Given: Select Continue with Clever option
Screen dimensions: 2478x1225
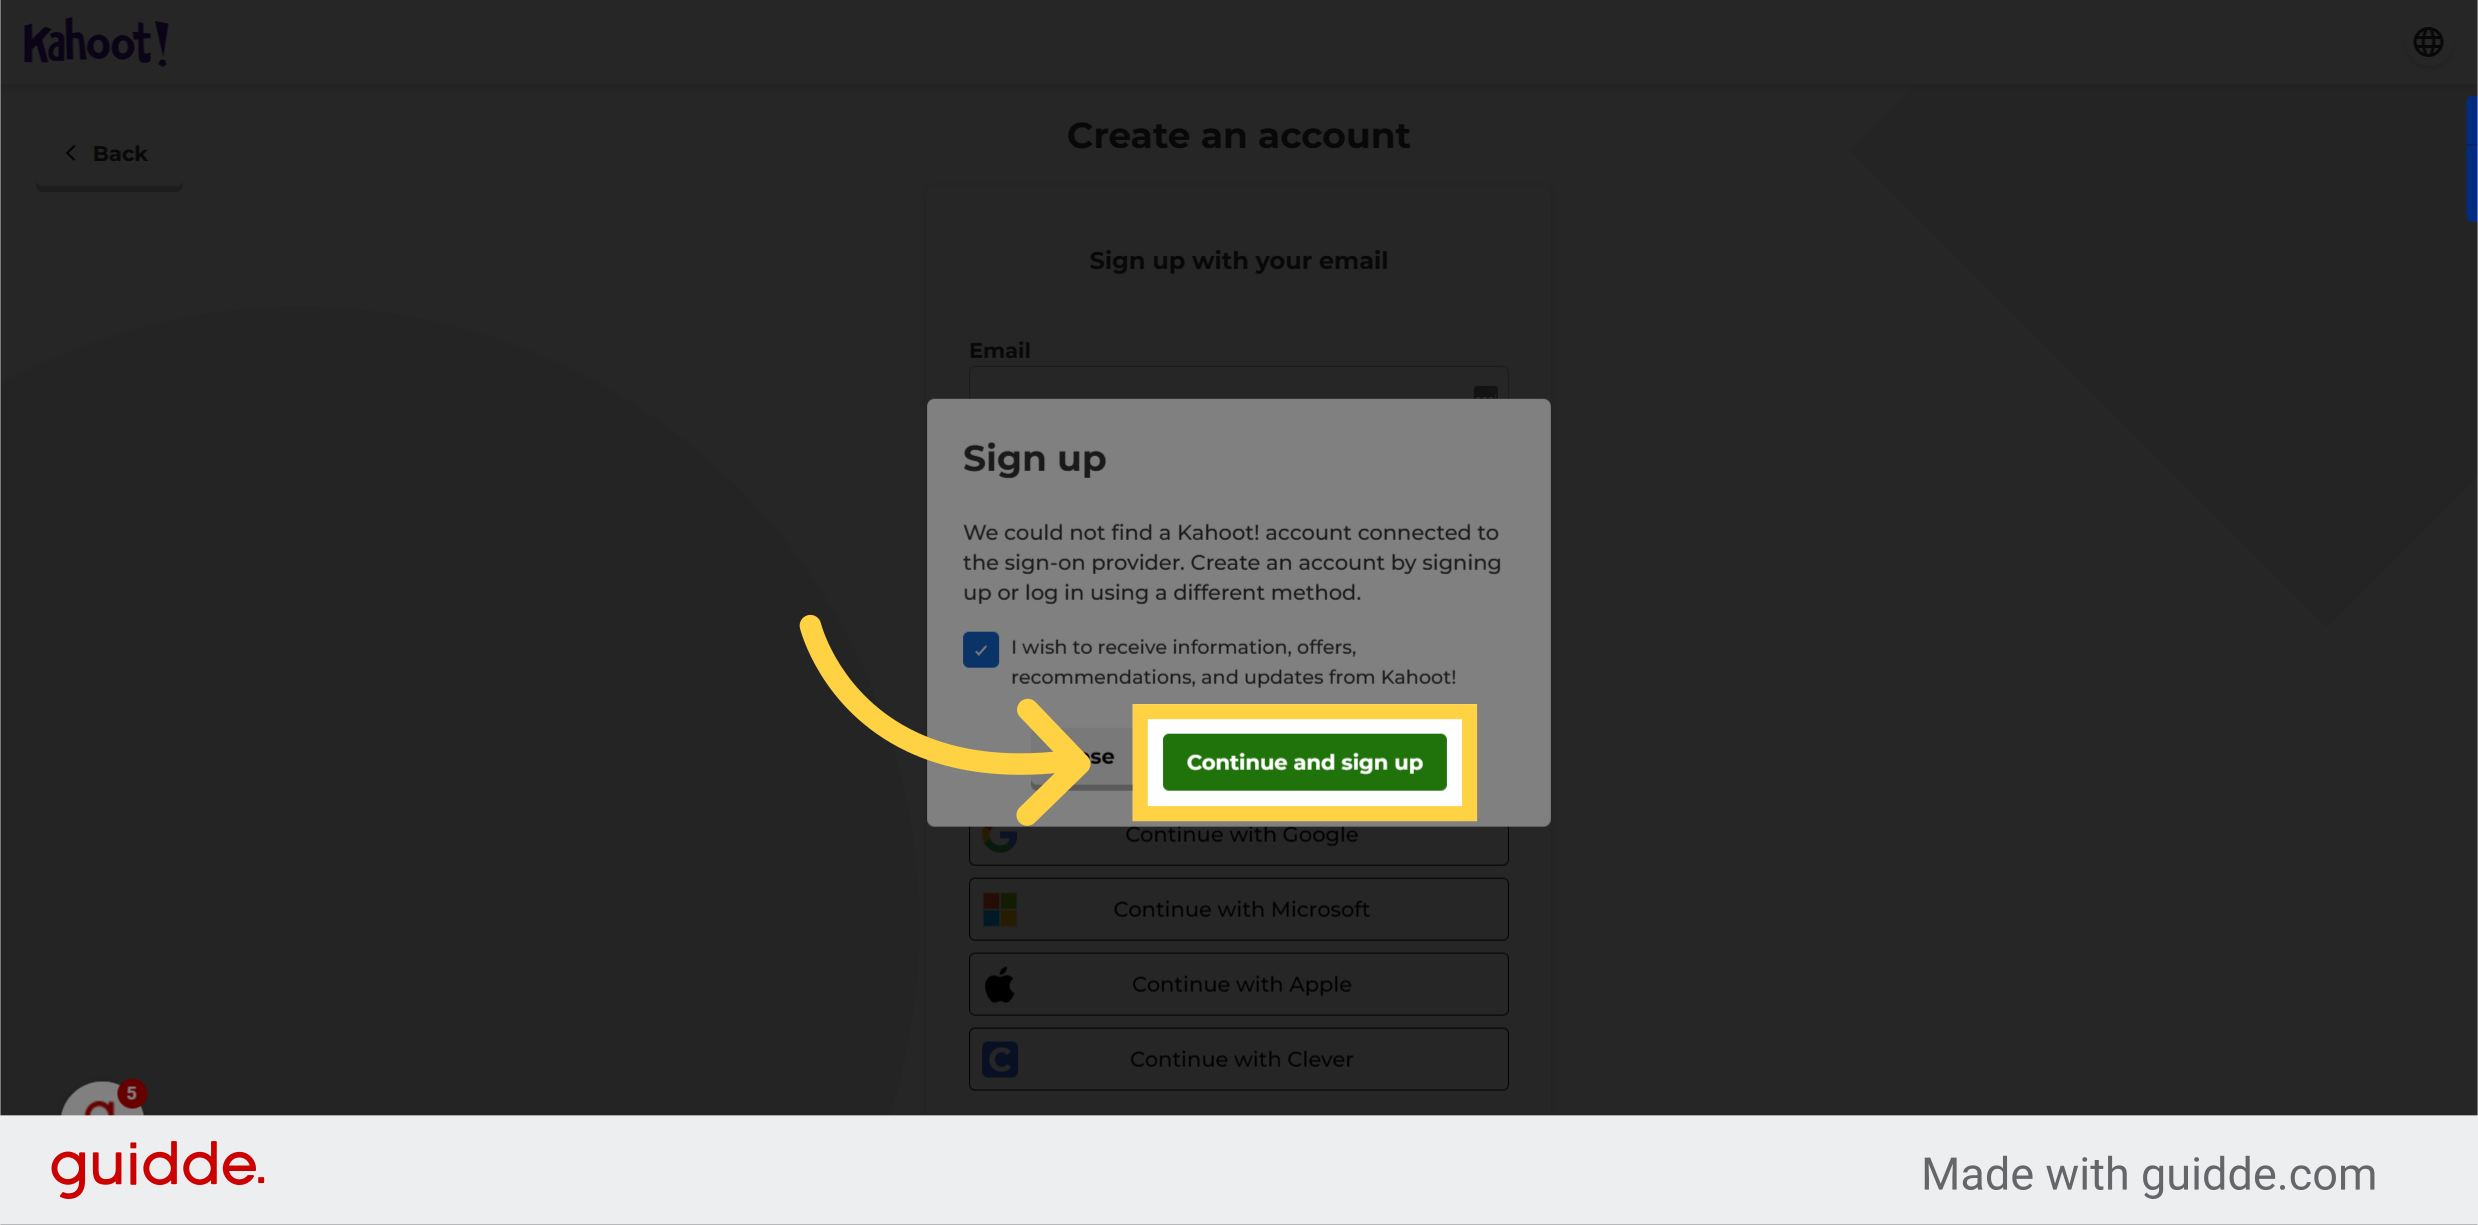Looking at the screenshot, I should [1237, 1057].
